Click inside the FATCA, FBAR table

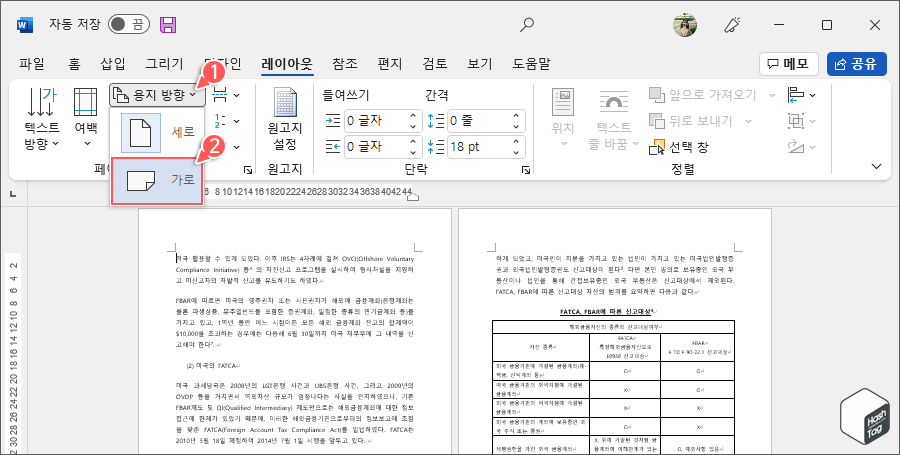[613, 387]
